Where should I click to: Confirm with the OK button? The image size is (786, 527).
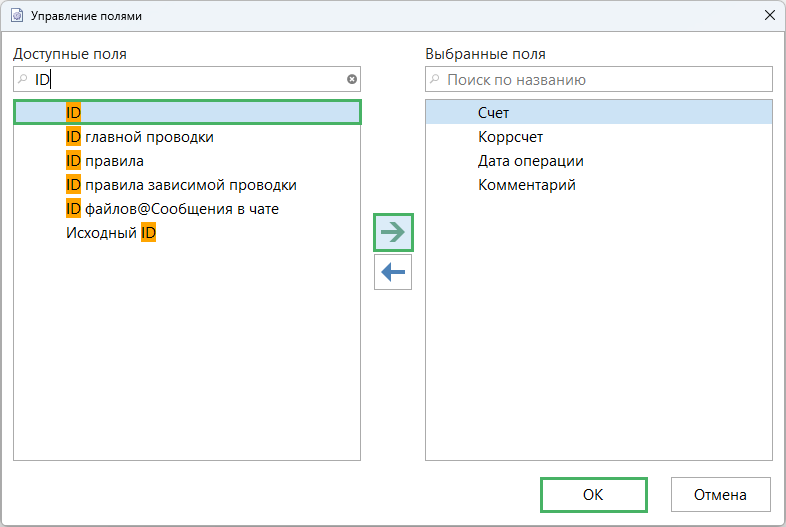[593, 494]
